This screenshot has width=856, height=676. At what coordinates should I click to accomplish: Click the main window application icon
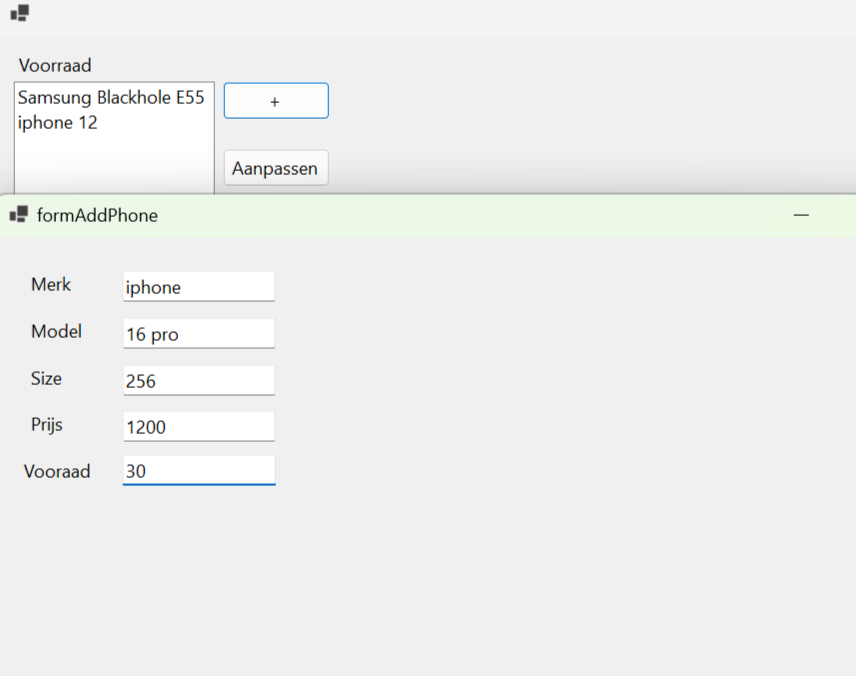(x=19, y=13)
